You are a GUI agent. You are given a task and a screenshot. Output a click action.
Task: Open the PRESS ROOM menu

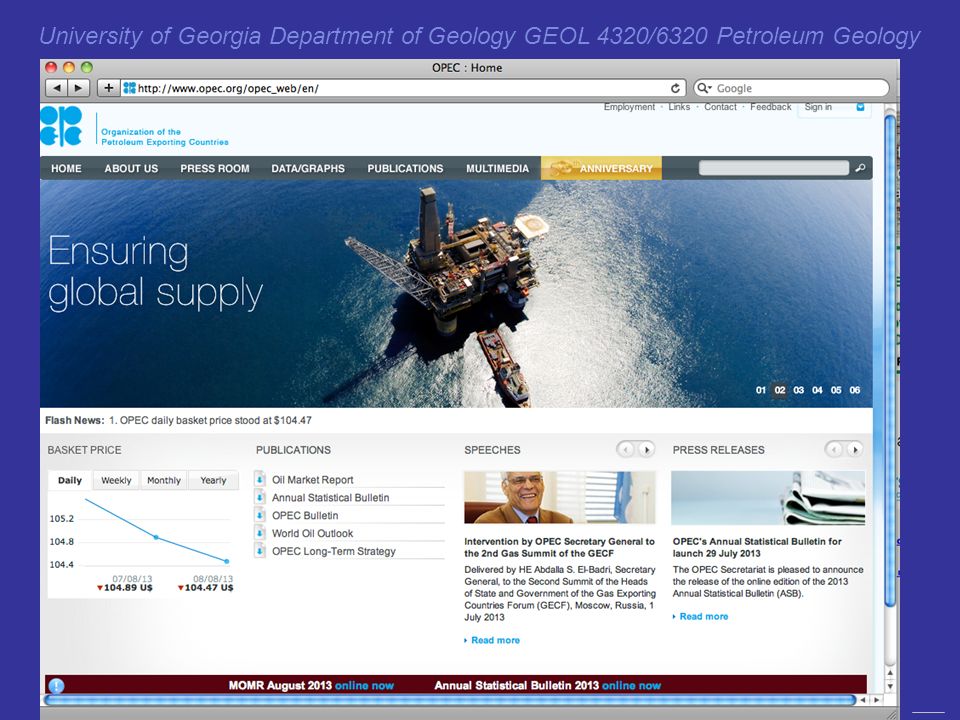215,168
